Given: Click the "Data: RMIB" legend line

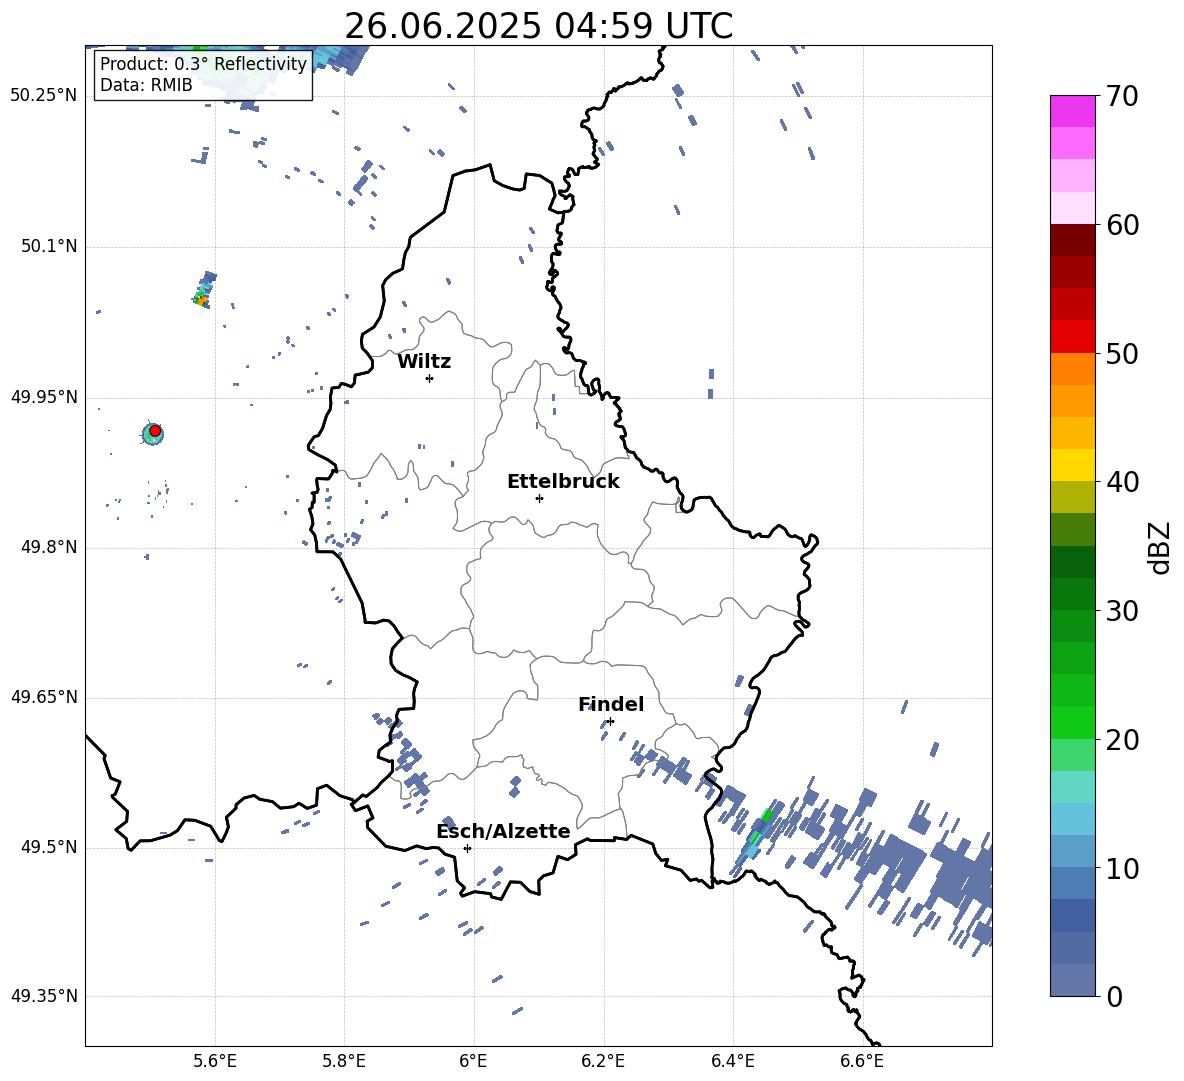Looking at the screenshot, I should tap(146, 85).
